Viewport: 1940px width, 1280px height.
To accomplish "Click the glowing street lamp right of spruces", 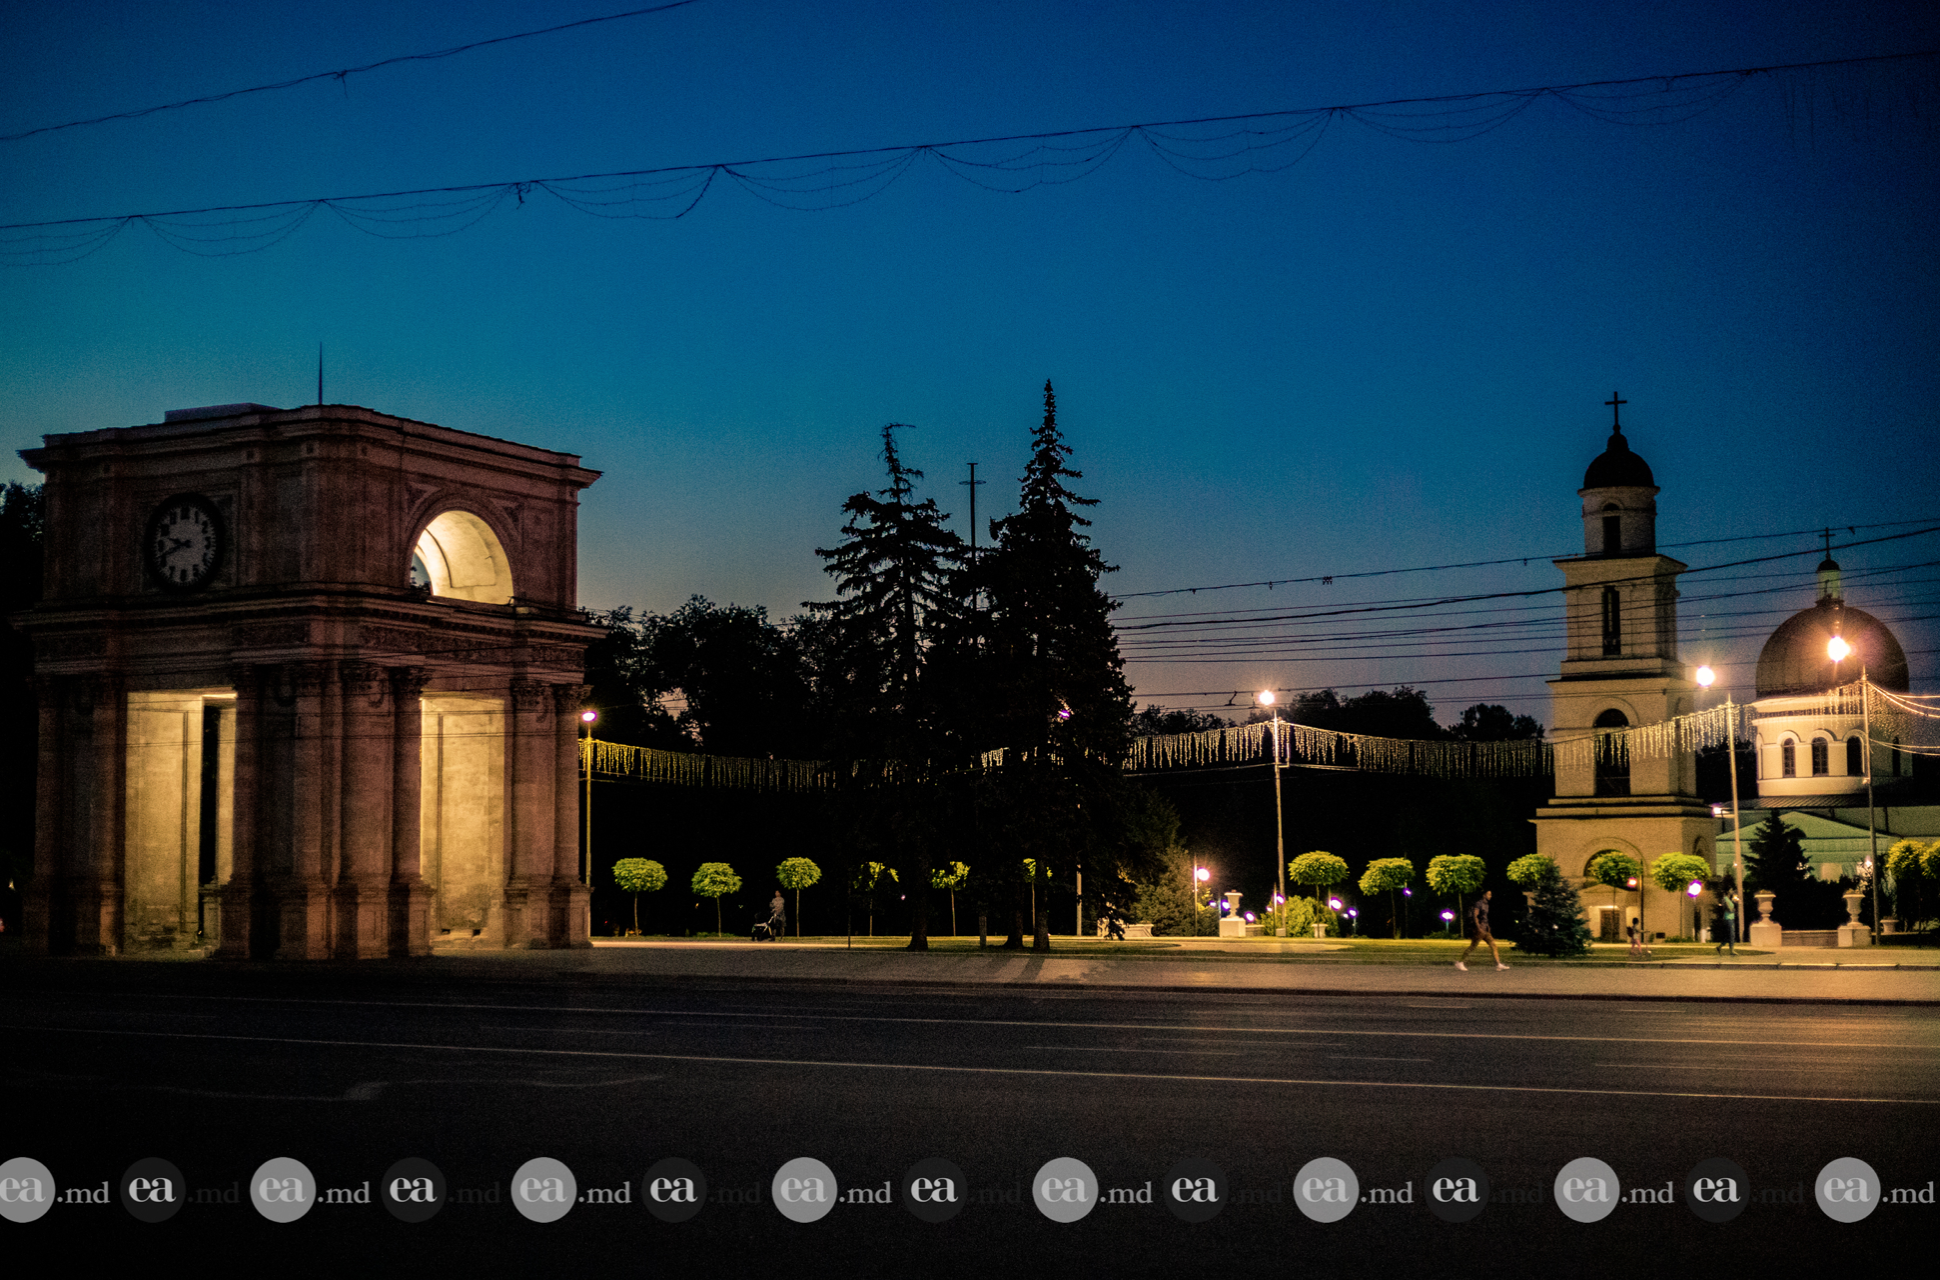I will (1267, 699).
